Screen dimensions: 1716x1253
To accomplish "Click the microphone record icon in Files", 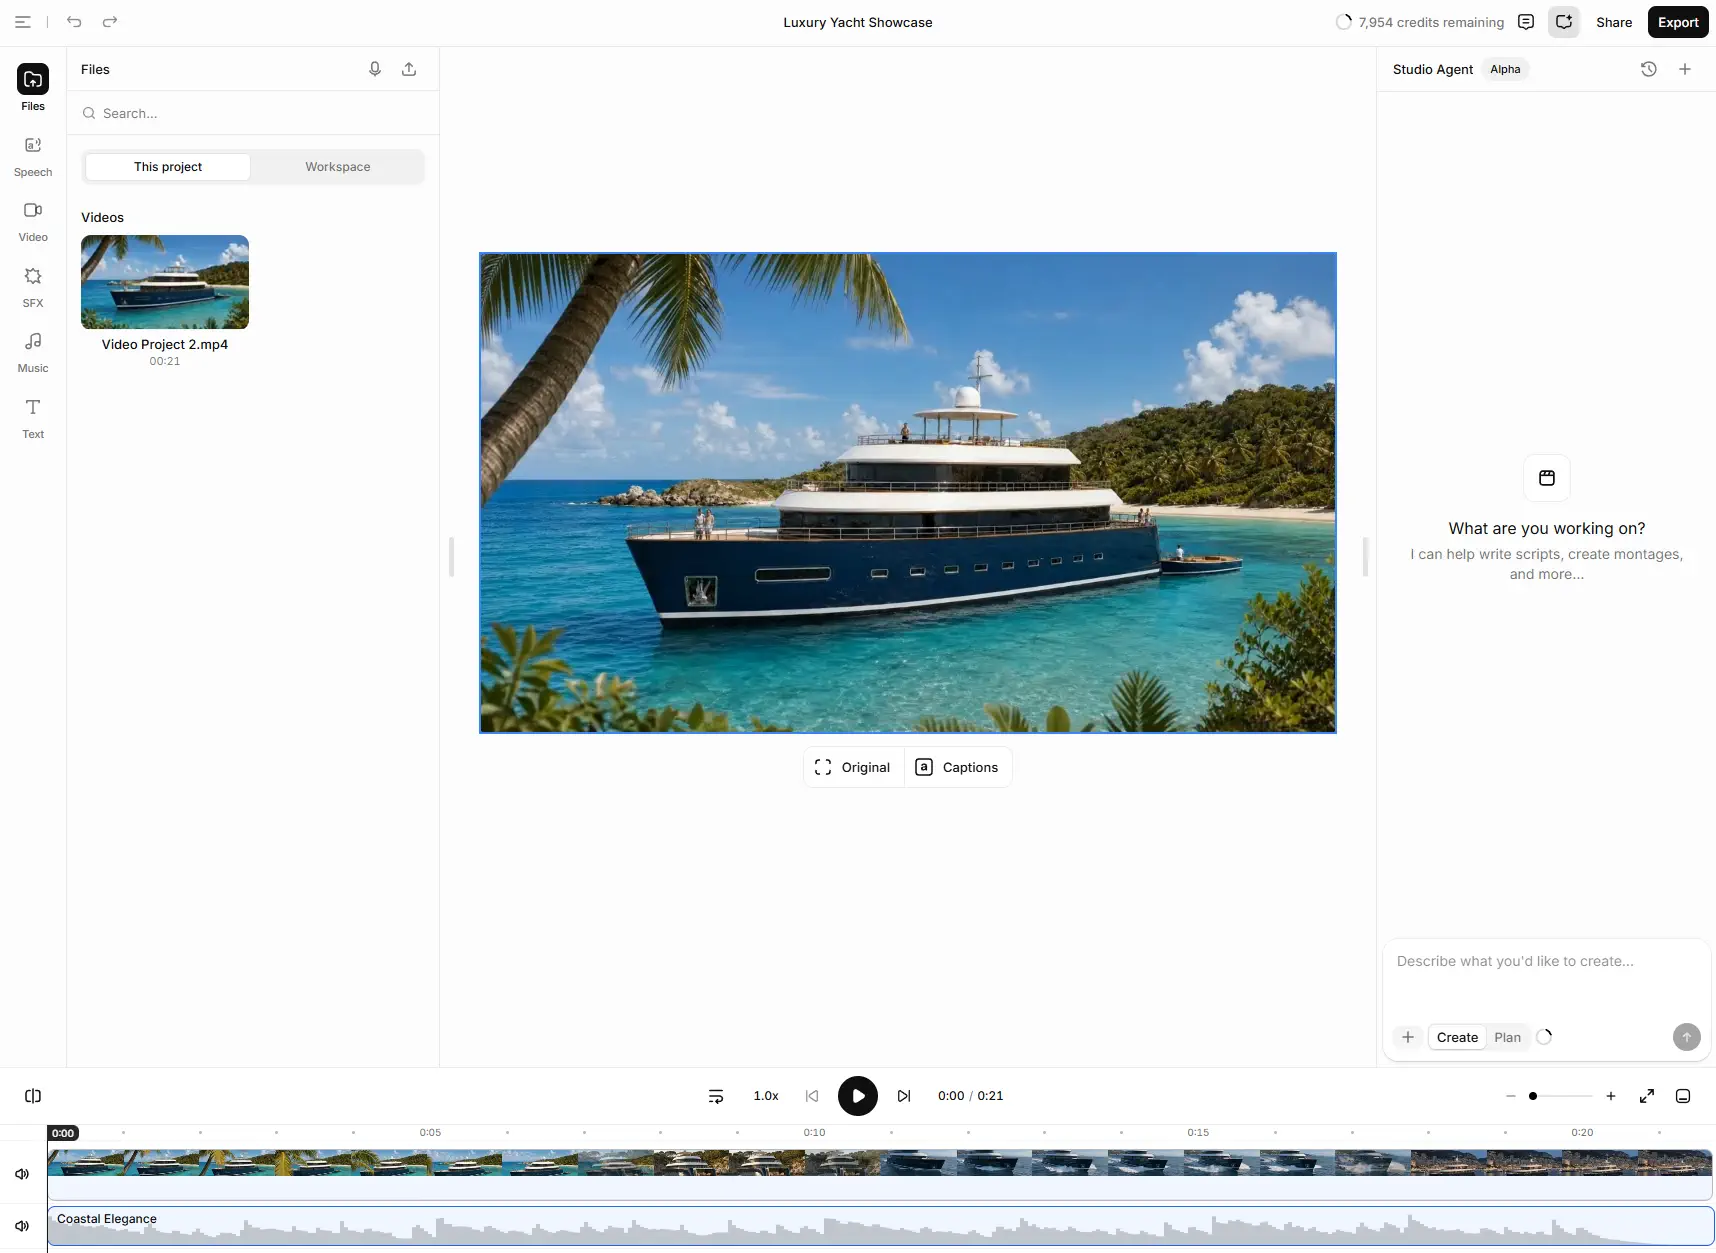I will 375,69.
